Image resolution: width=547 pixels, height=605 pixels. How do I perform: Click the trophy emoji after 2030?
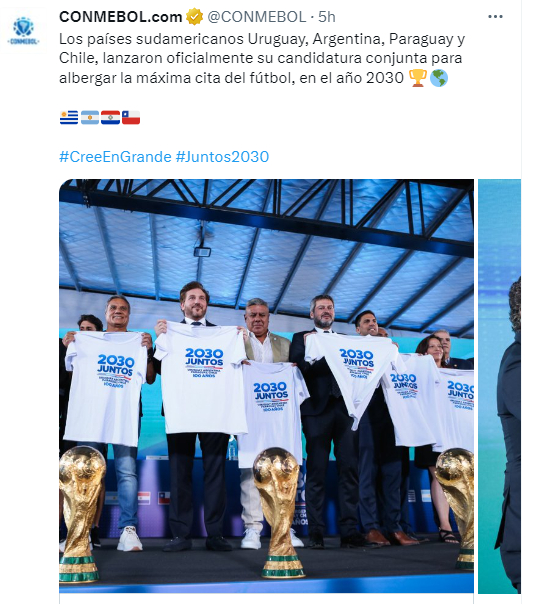417,78
